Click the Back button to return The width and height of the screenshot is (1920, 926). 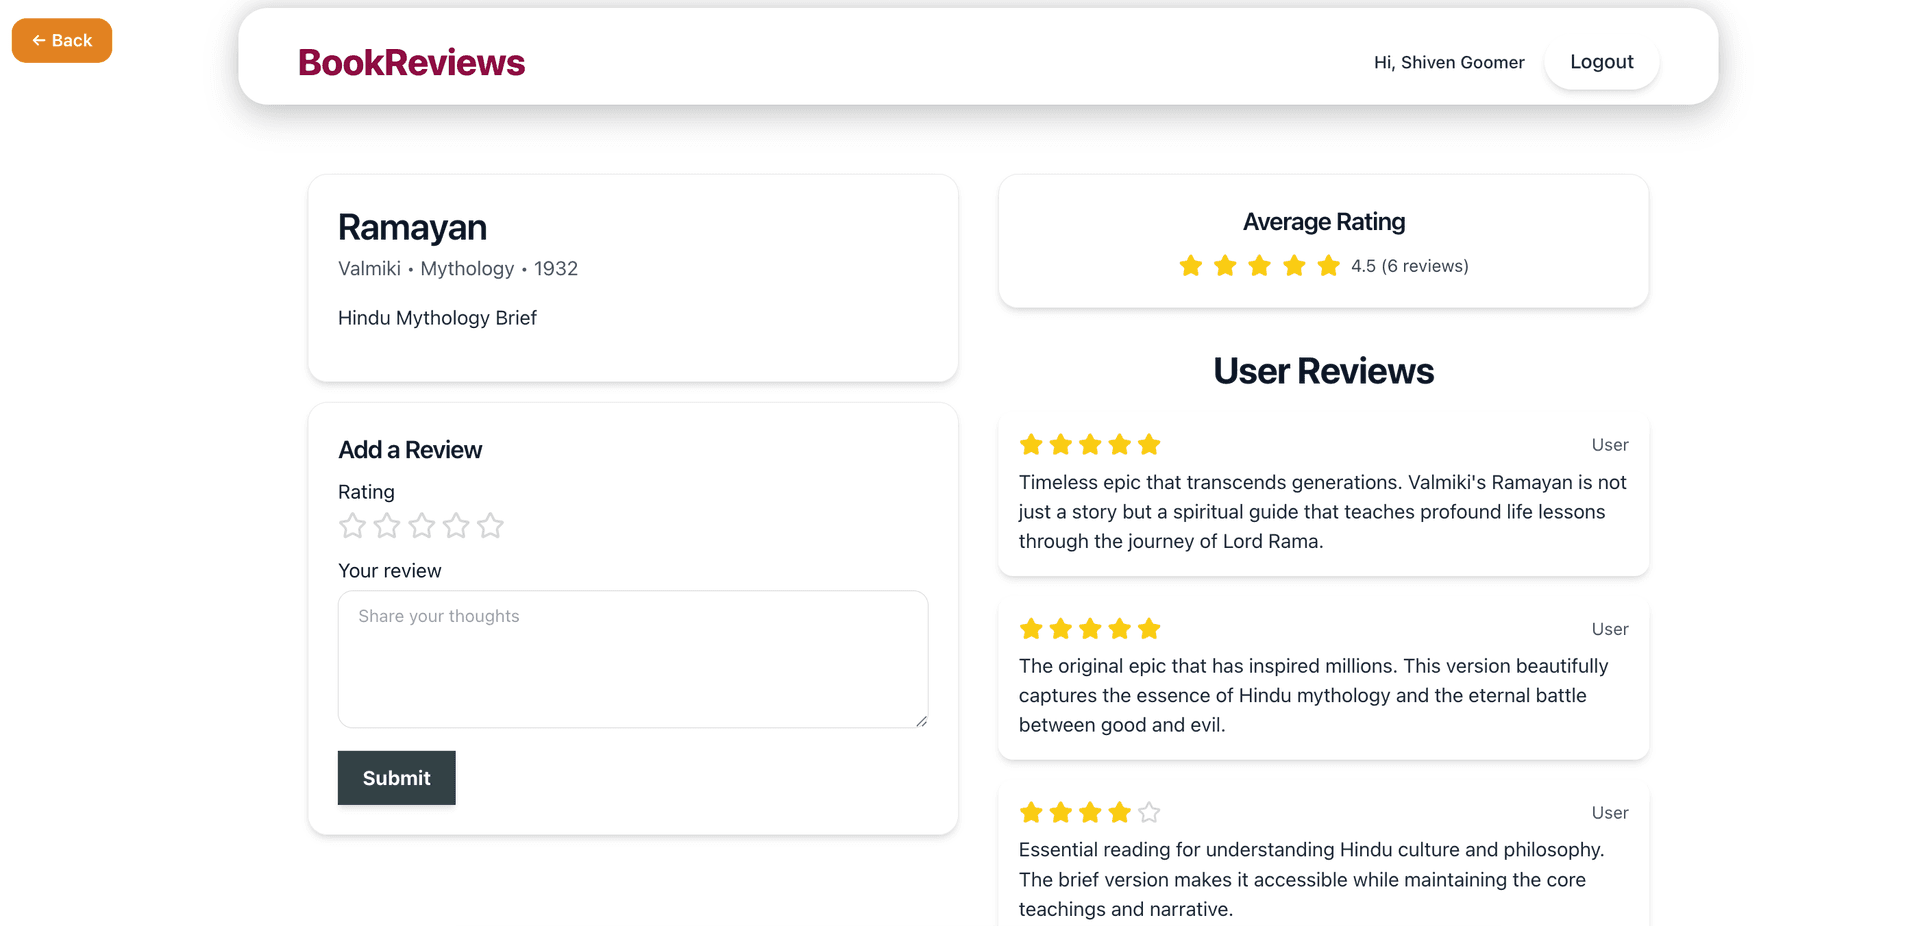tap(61, 40)
